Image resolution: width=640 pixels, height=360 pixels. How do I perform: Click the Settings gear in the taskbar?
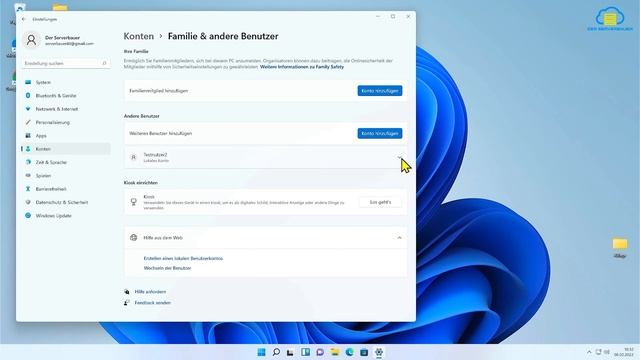379,352
